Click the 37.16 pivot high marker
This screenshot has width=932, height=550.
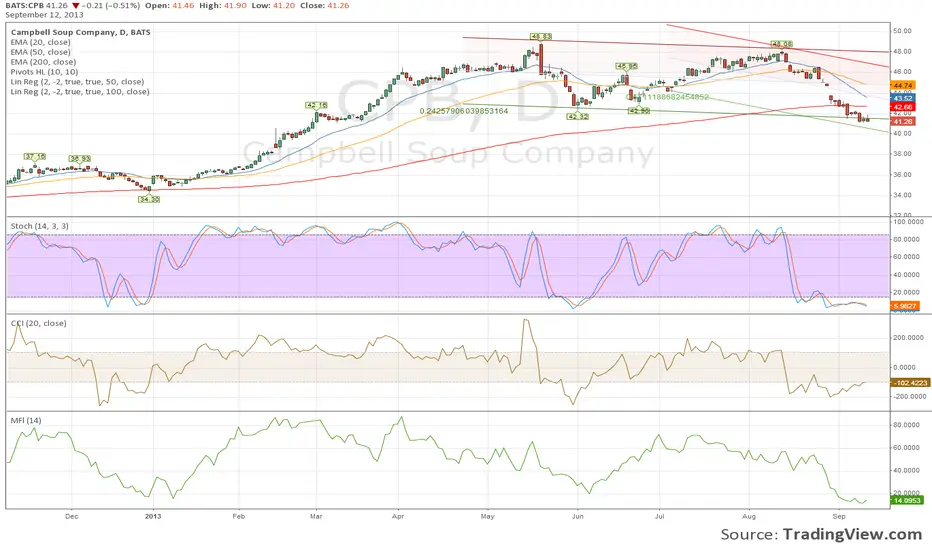pos(35,156)
